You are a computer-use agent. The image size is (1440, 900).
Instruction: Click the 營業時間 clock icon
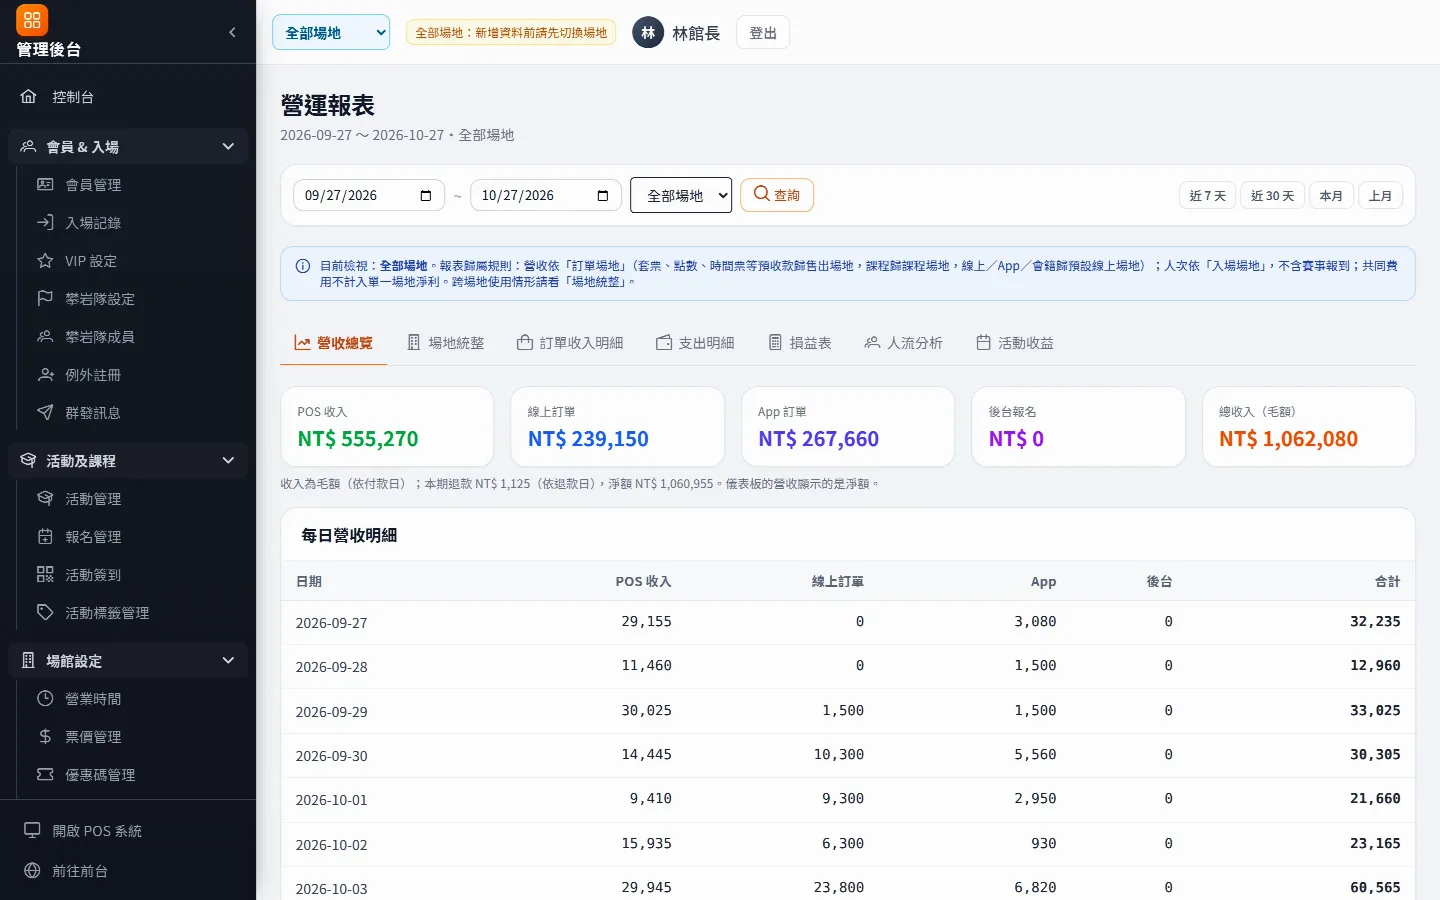(45, 699)
